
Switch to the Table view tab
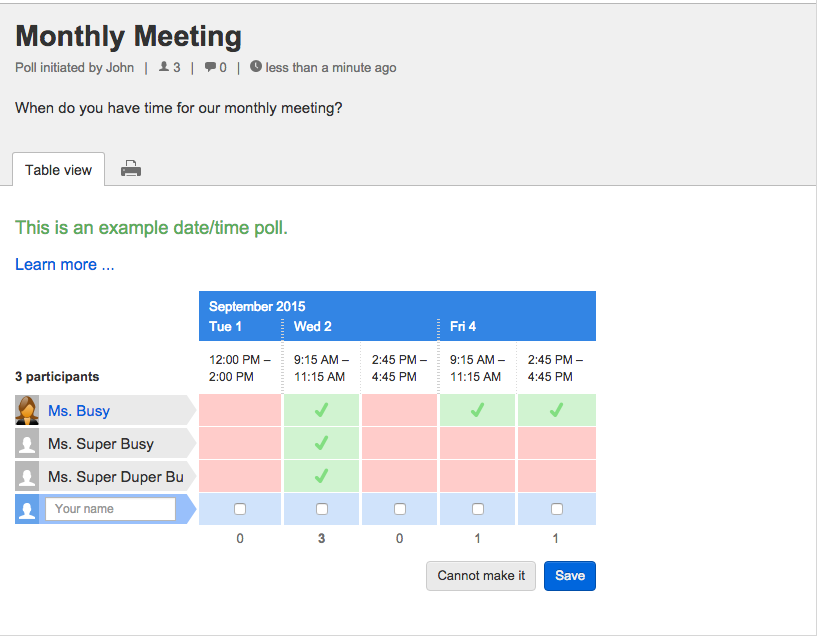58,170
